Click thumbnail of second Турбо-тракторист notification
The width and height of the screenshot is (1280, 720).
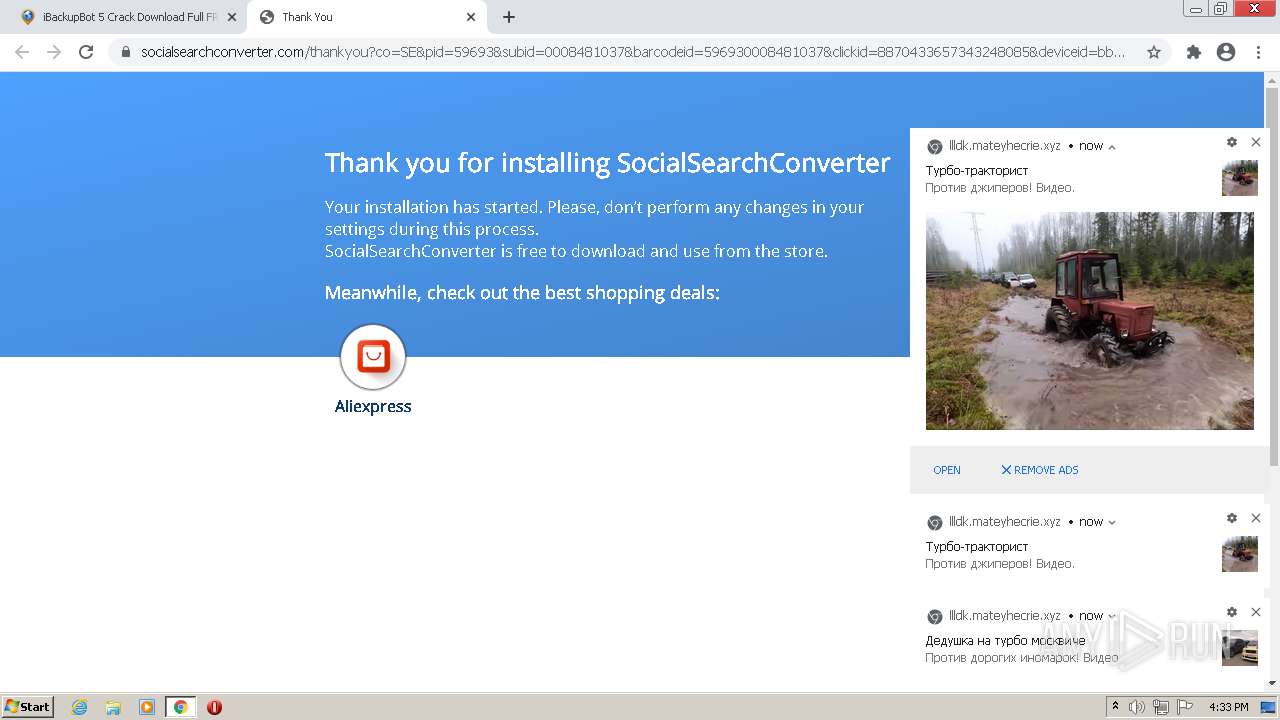point(1240,554)
